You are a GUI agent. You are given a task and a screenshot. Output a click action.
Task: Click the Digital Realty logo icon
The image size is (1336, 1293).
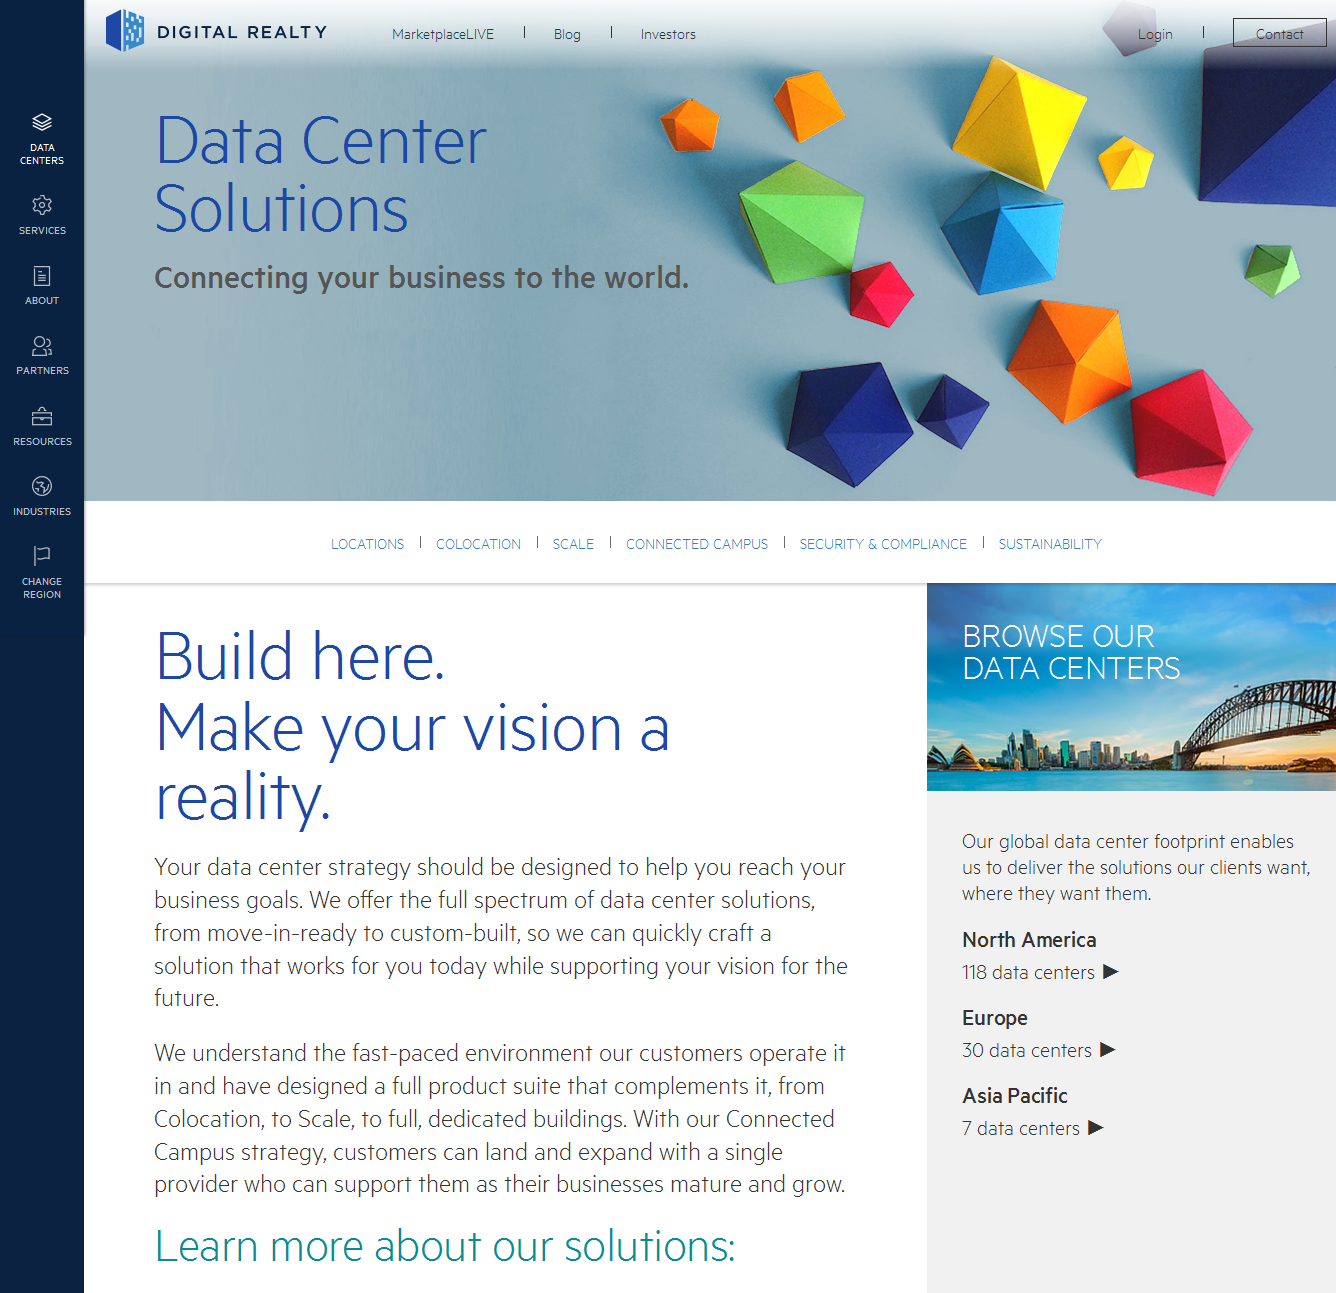pyautogui.click(x=125, y=31)
